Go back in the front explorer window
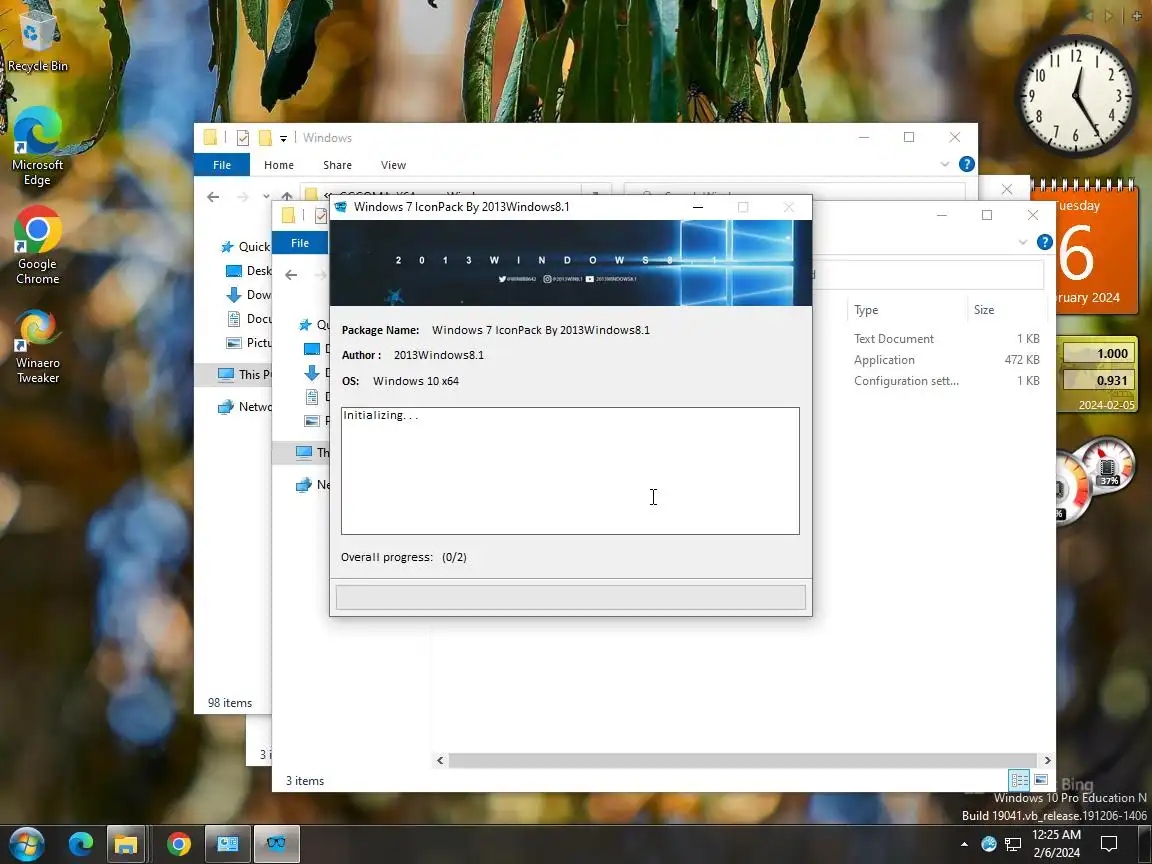The height and width of the screenshot is (864, 1152). click(x=291, y=275)
